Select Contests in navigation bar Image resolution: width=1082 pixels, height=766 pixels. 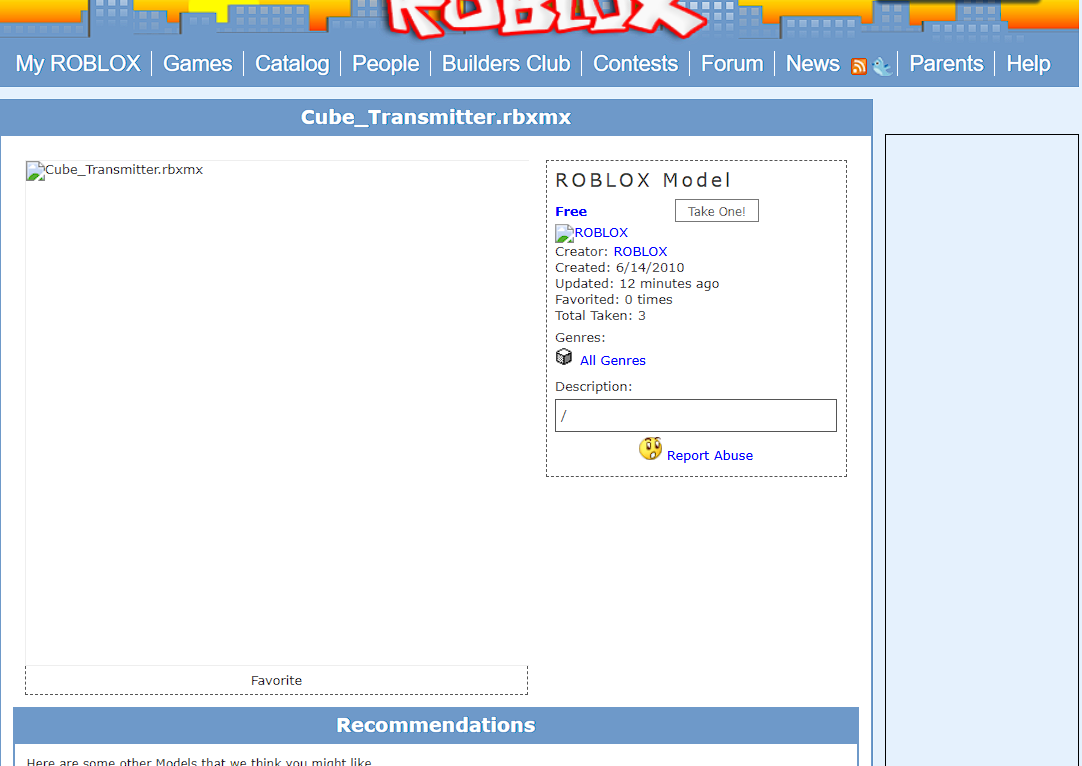coord(635,64)
